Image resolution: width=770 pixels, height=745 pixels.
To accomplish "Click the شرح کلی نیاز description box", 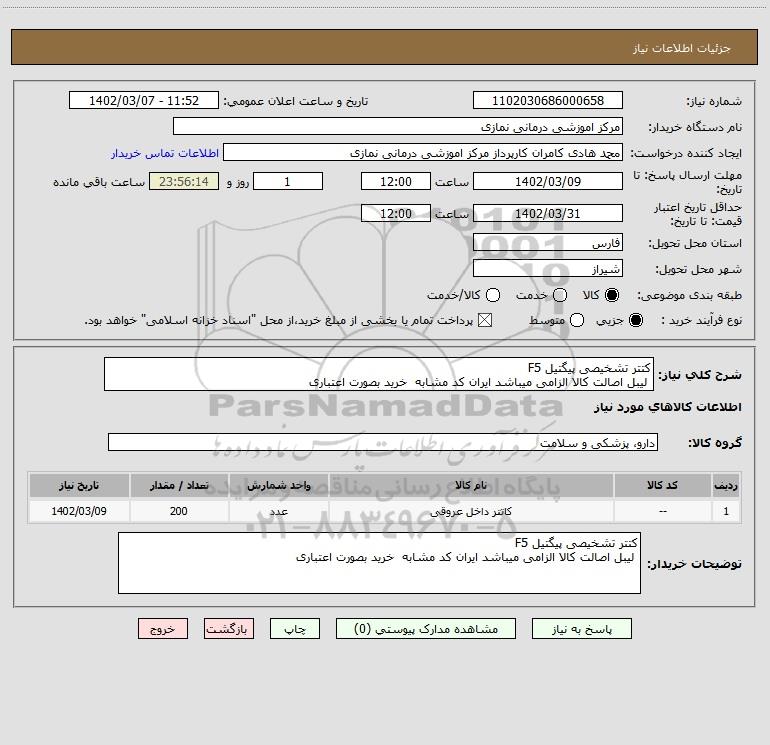I will point(379,374).
